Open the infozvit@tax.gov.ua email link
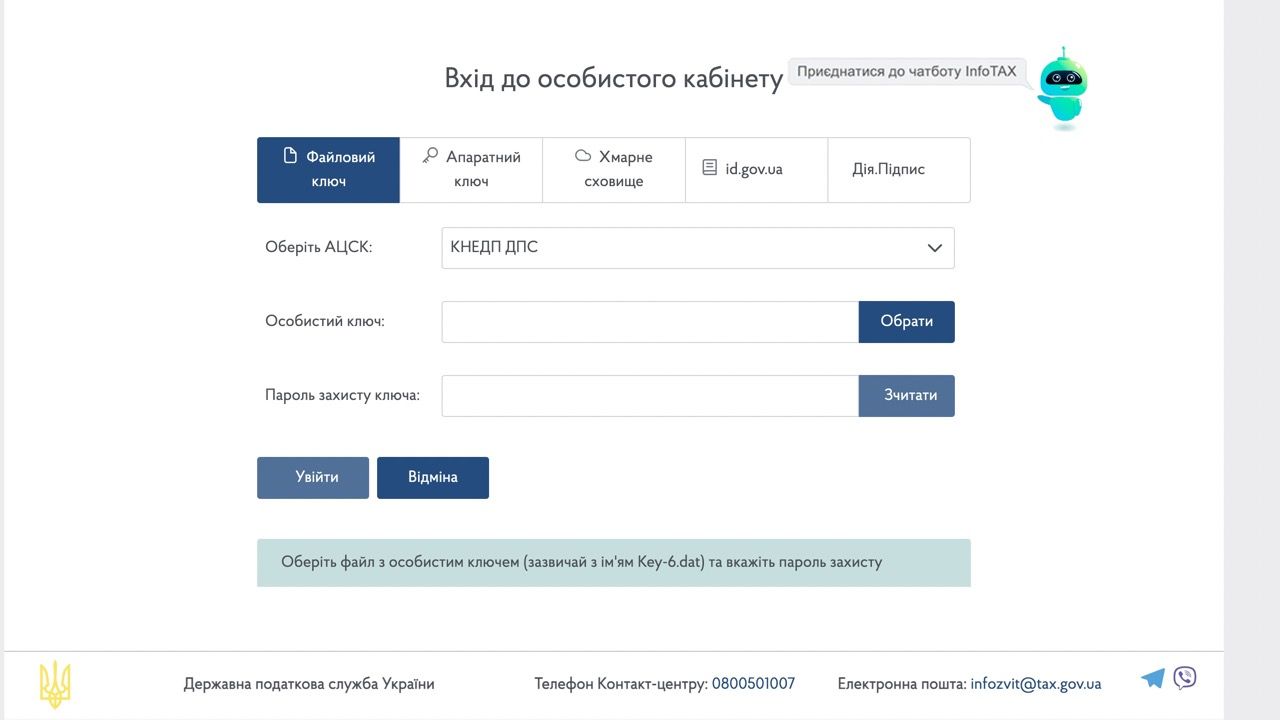The image size is (1280, 720). (1035, 684)
